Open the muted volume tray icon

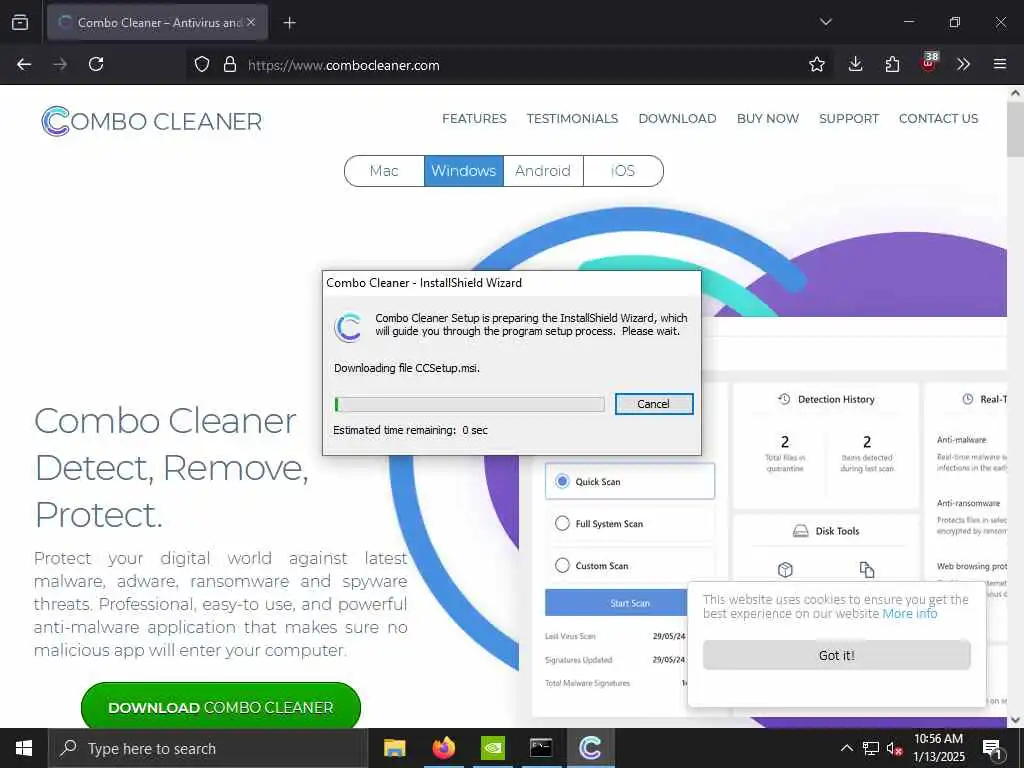[895, 748]
